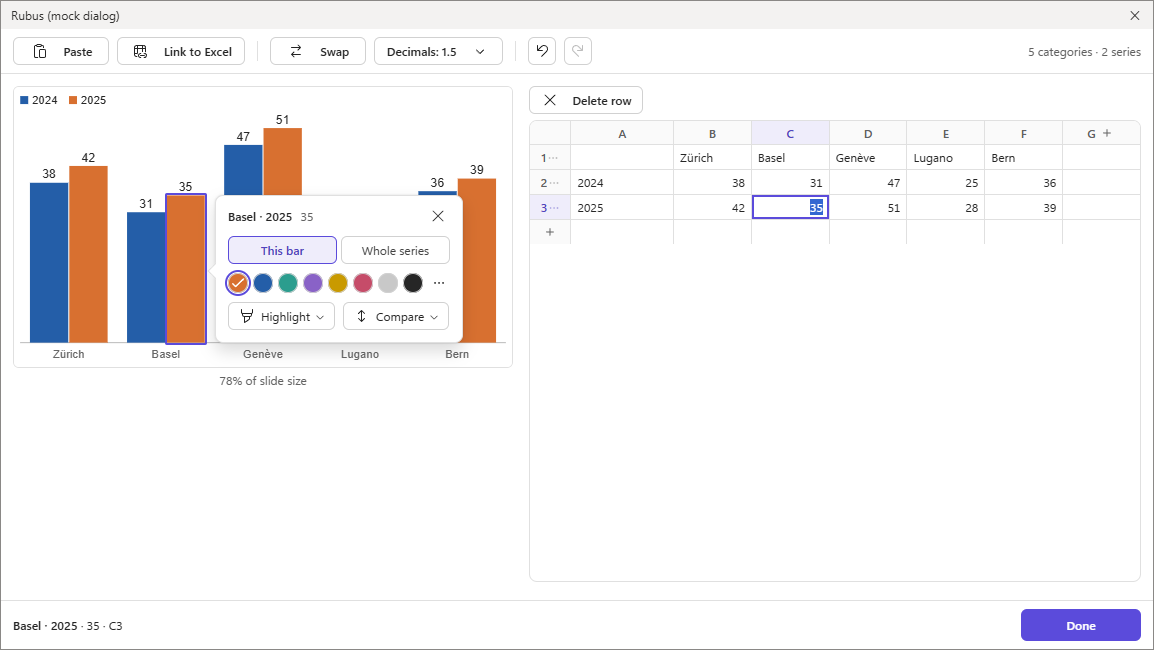Click the Genève header cell
The height and width of the screenshot is (650, 1154).
[x=868, y=158]
